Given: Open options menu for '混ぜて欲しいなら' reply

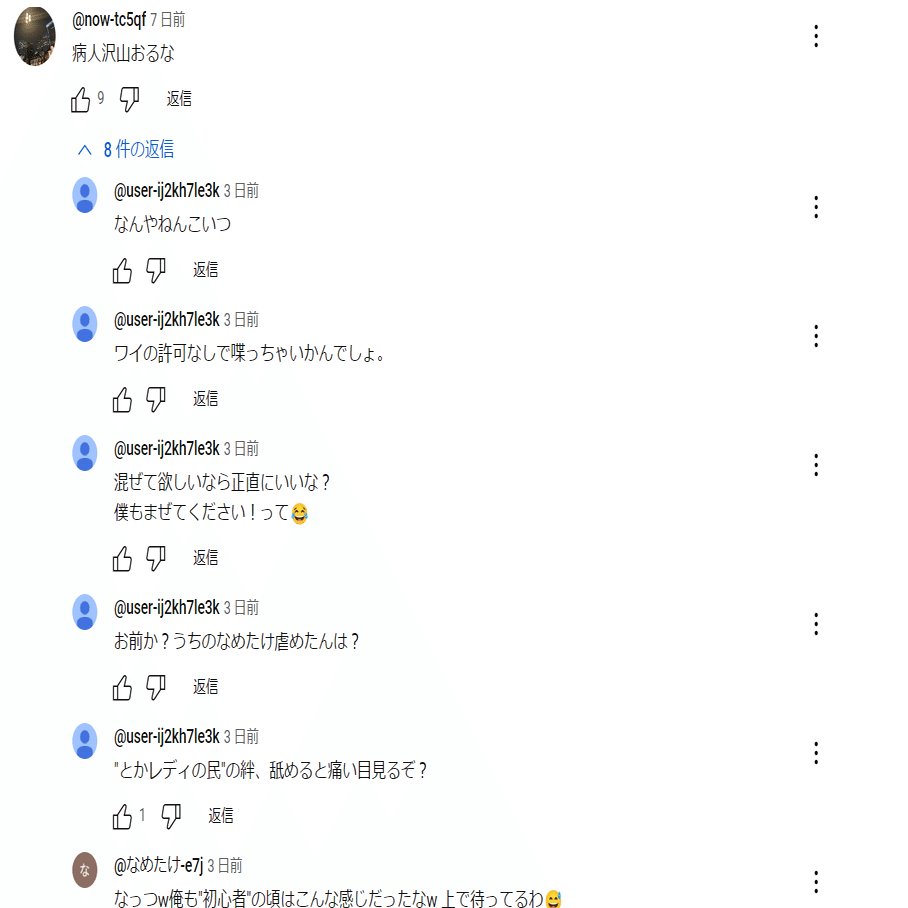Looking at the screenshot, I should 816,465.
